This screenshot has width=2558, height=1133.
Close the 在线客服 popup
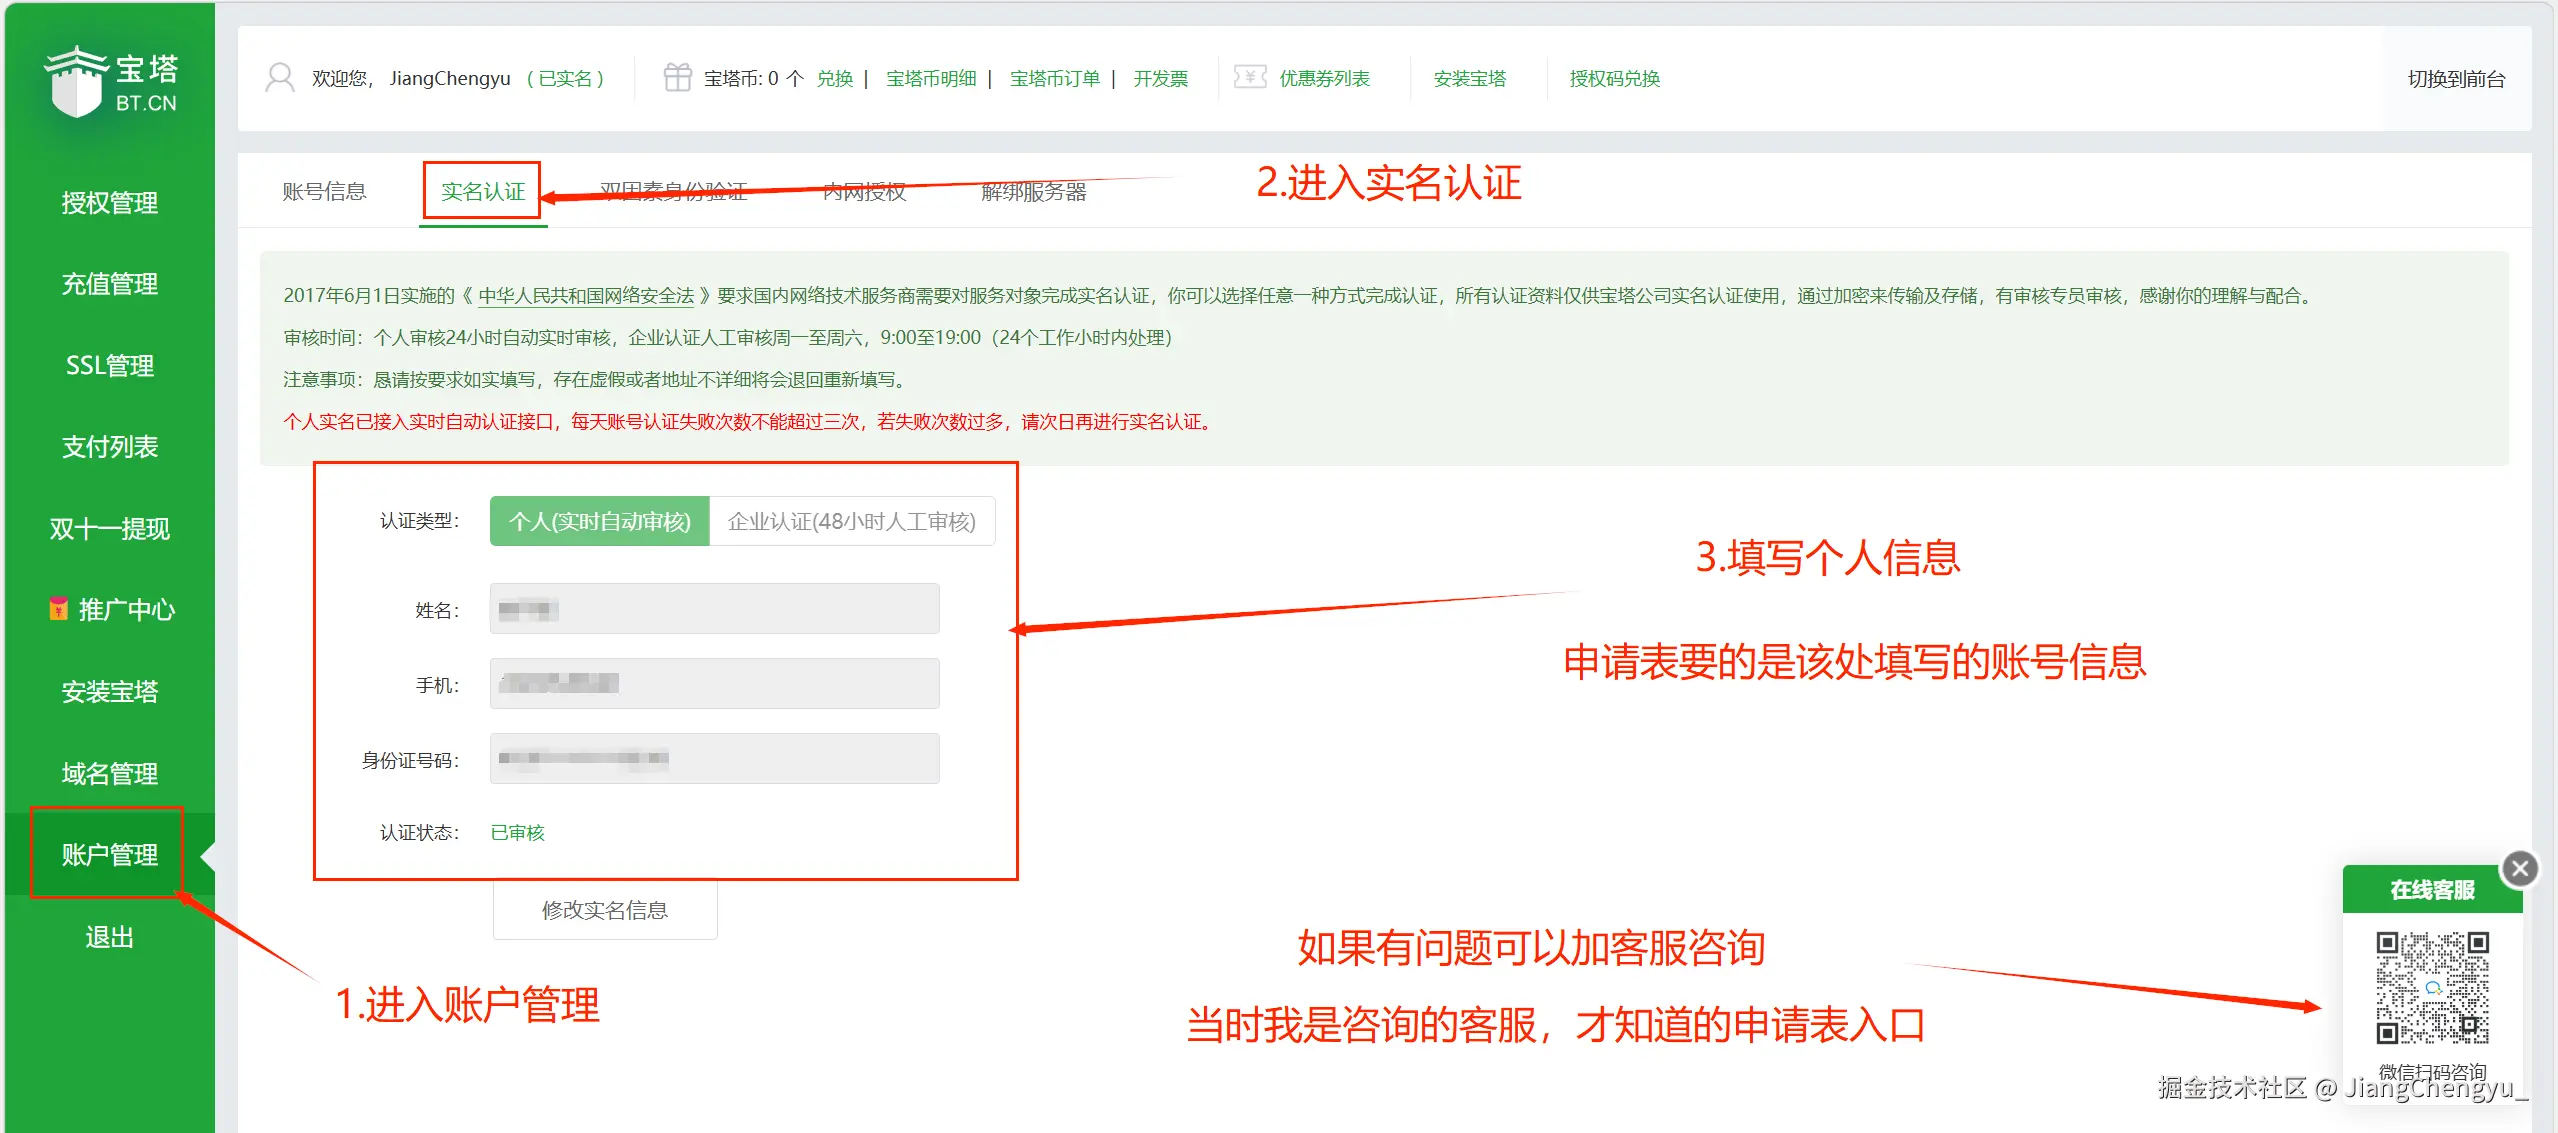coord(2519,868)
